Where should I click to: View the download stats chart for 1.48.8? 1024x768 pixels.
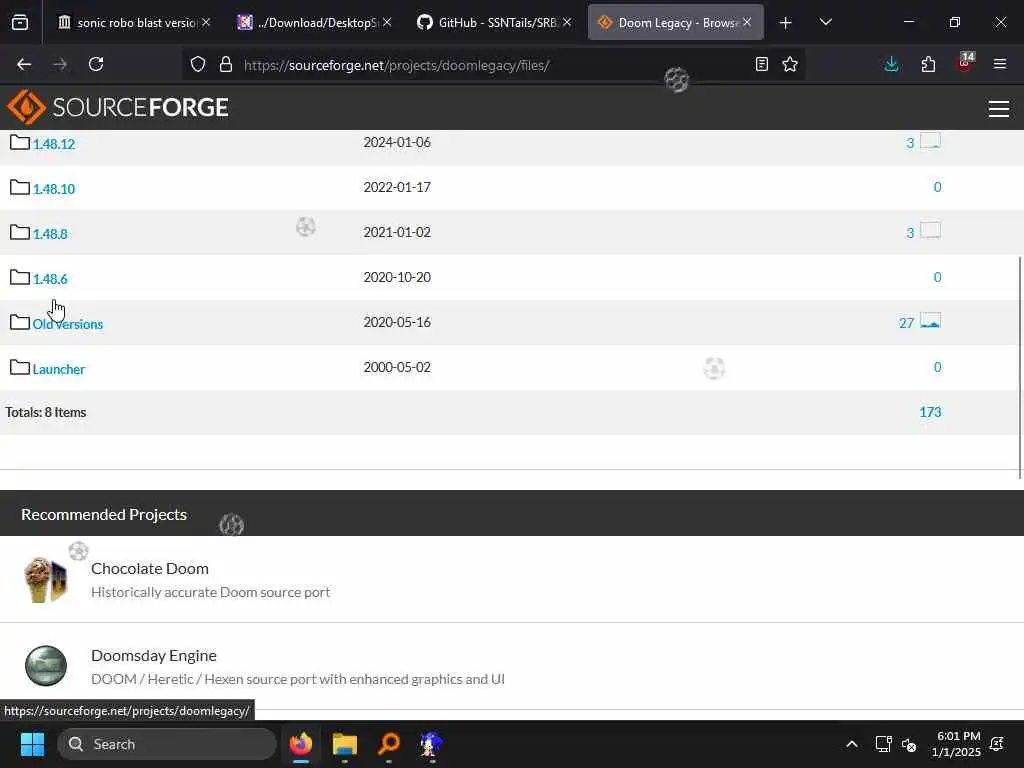(x=930, y=231)
